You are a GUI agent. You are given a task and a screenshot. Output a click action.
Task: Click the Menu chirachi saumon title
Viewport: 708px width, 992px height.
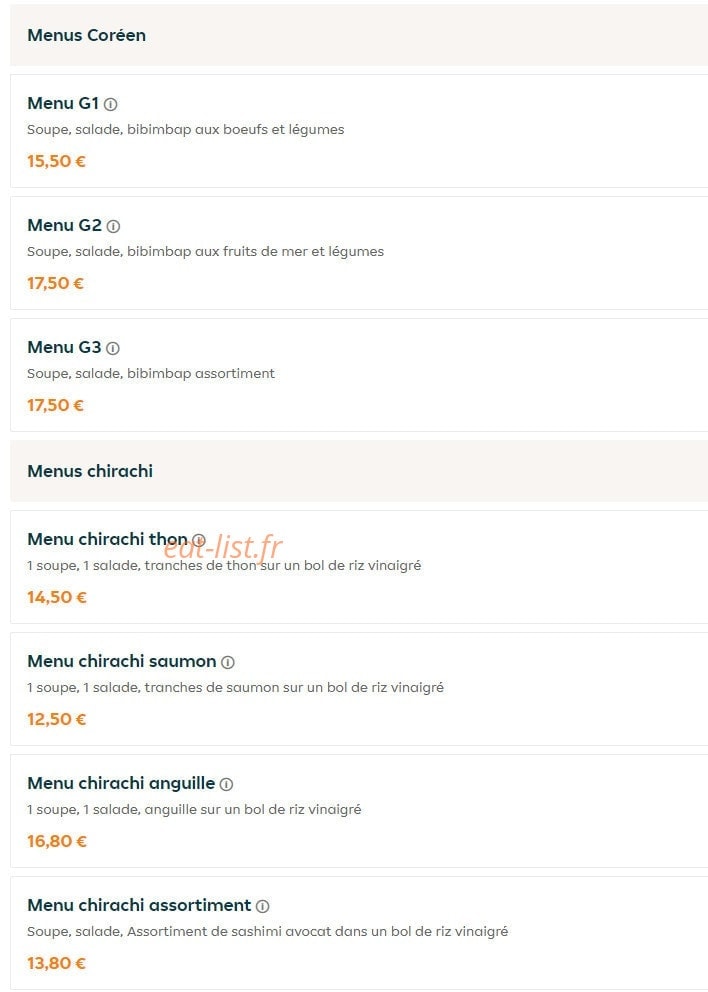pyautogui.click(x=122, y=661)
